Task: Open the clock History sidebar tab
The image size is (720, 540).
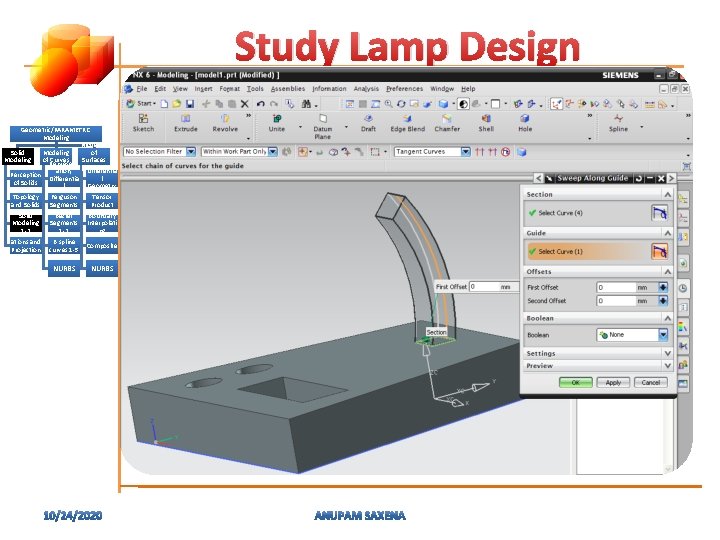Action: (x=683, y=288)
